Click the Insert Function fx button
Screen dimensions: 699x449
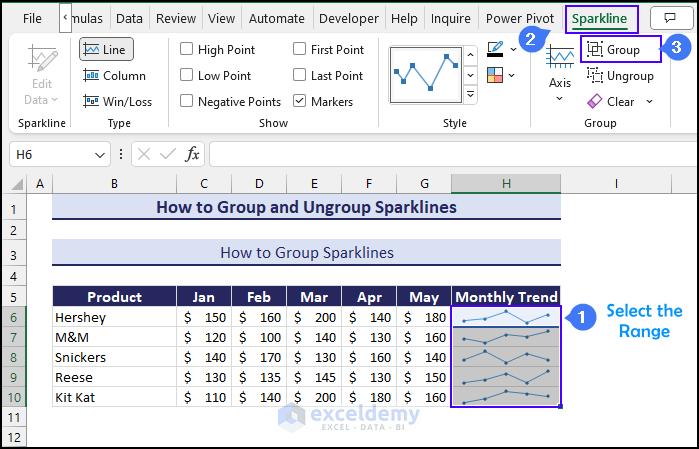tap(192, 154)
